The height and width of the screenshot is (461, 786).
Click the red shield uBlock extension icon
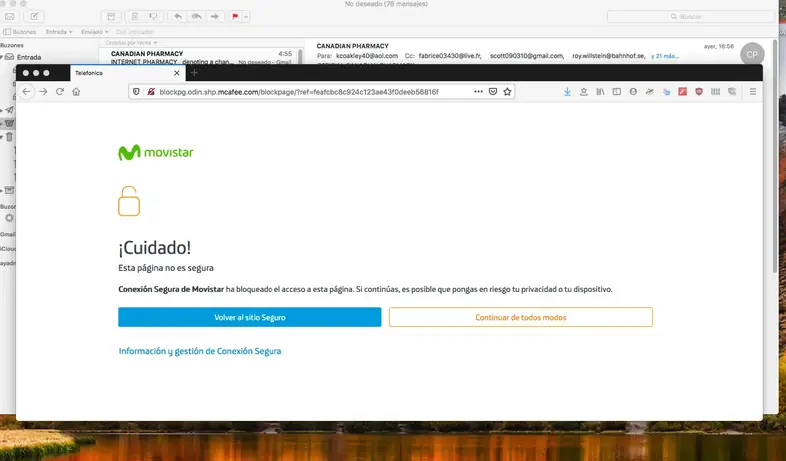(x=699, y=92)
